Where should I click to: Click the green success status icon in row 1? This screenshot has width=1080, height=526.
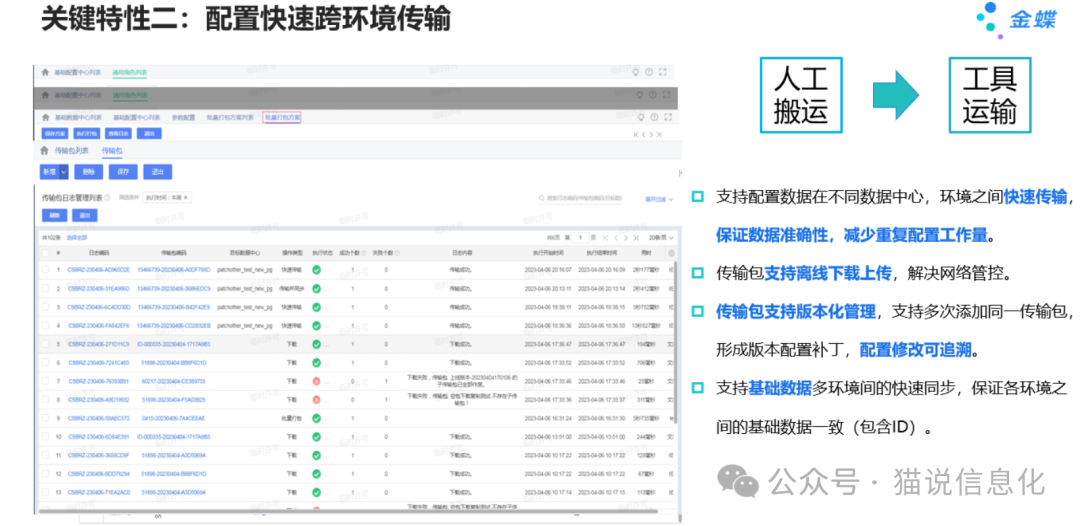click(x=316, y=270)
